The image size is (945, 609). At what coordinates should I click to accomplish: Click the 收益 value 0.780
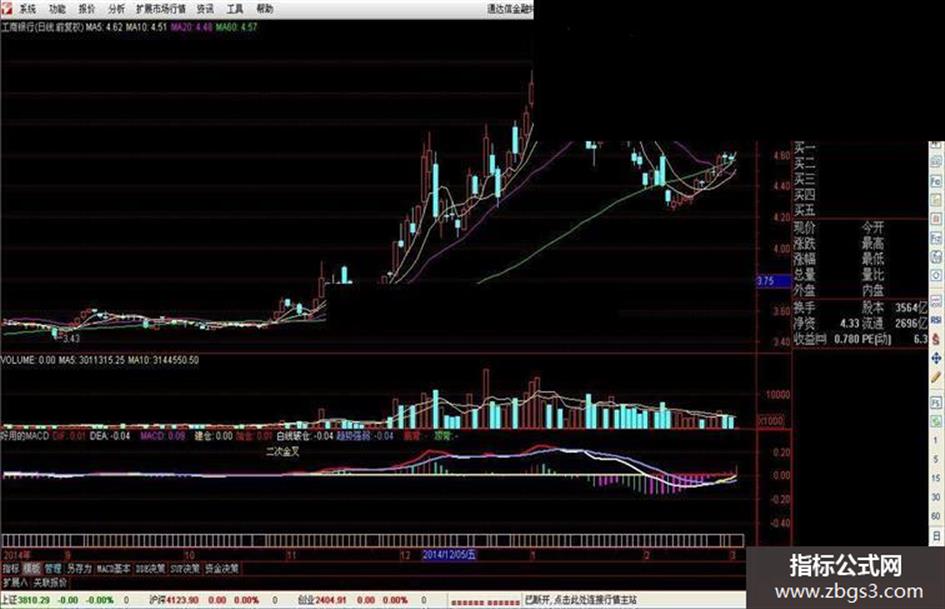(x=847, y=339)
